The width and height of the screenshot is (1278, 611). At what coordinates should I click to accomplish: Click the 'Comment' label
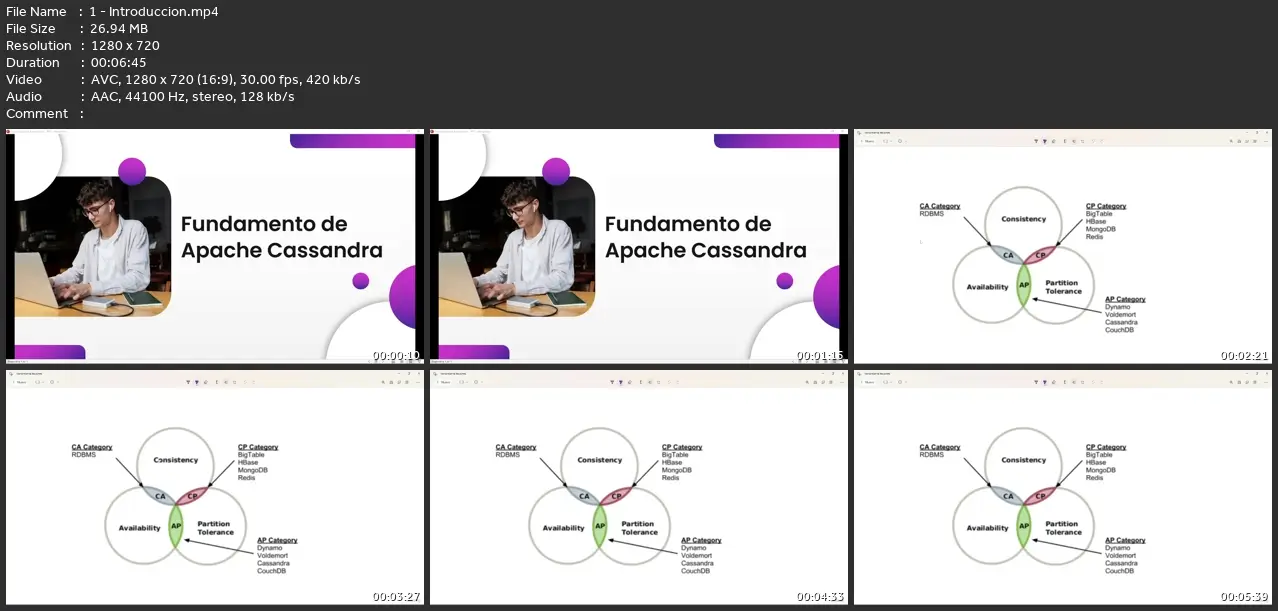[x=37, y=114]
